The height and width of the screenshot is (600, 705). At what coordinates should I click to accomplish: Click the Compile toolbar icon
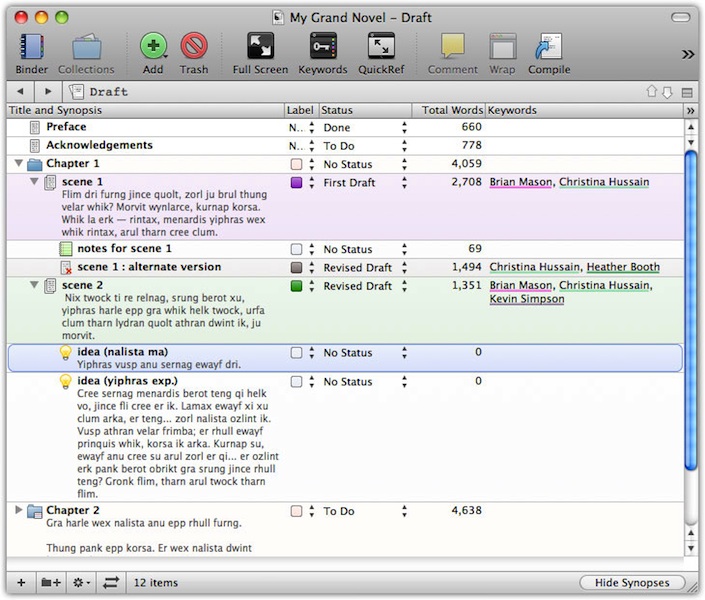click(x=549, y=46)
